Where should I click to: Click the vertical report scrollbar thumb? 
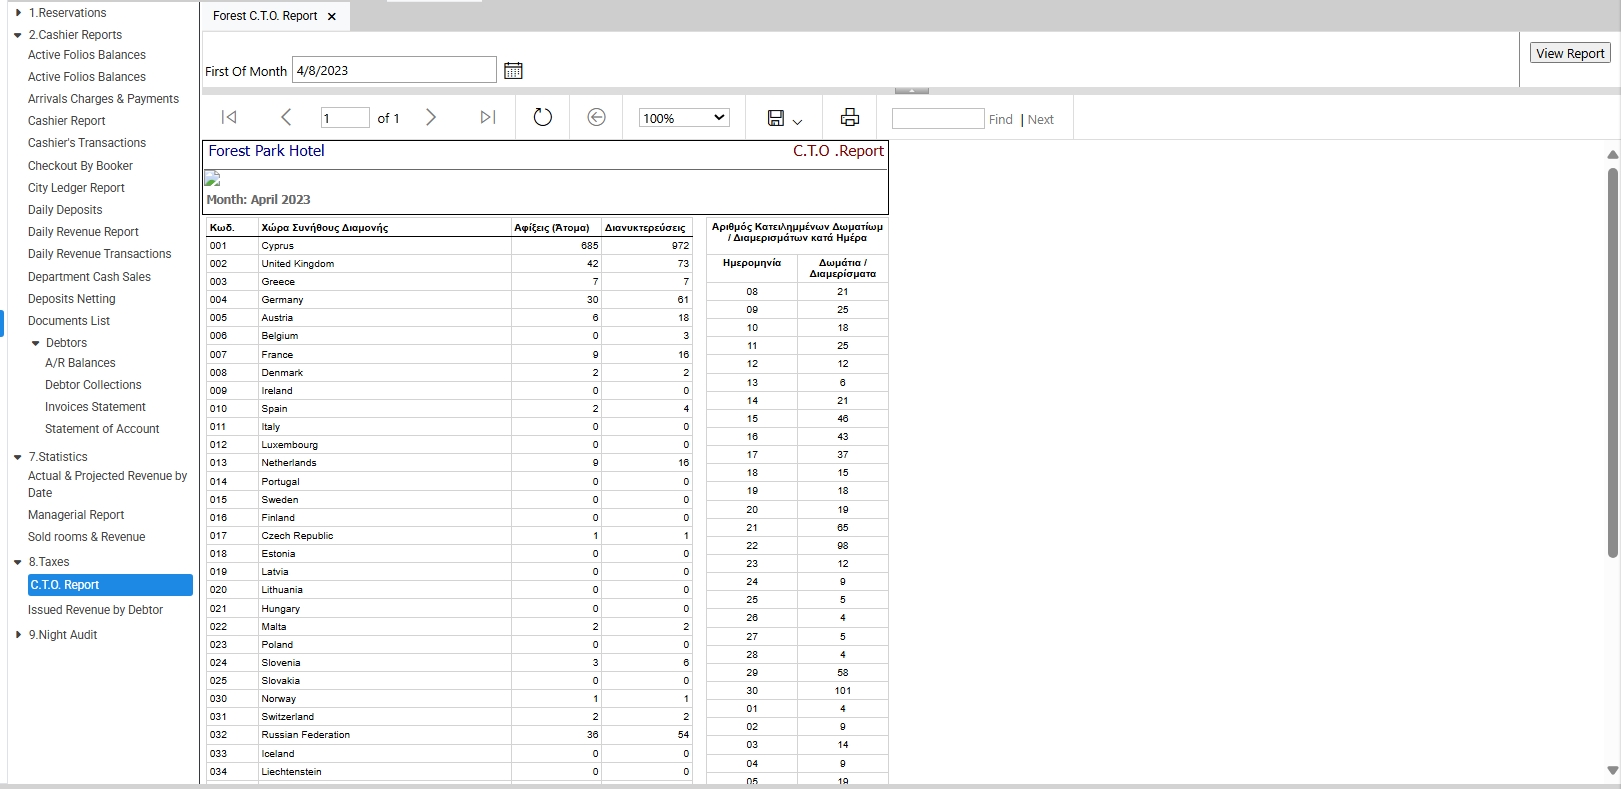pos(1612,362)
